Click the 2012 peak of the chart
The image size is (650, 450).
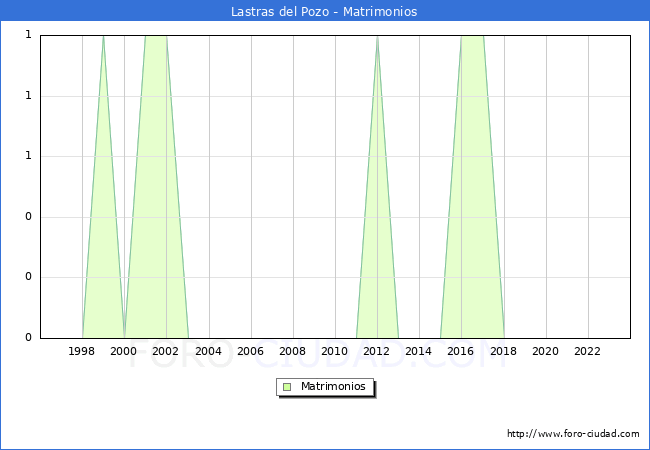(x=377, y=38)
